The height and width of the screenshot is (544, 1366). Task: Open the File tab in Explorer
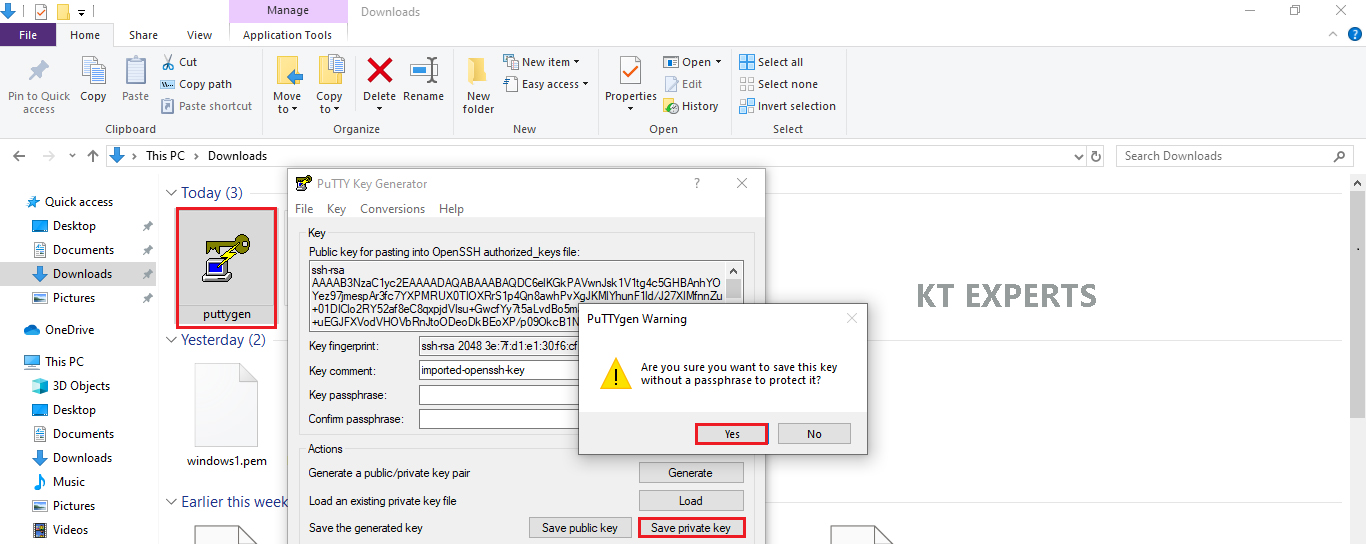28,35
